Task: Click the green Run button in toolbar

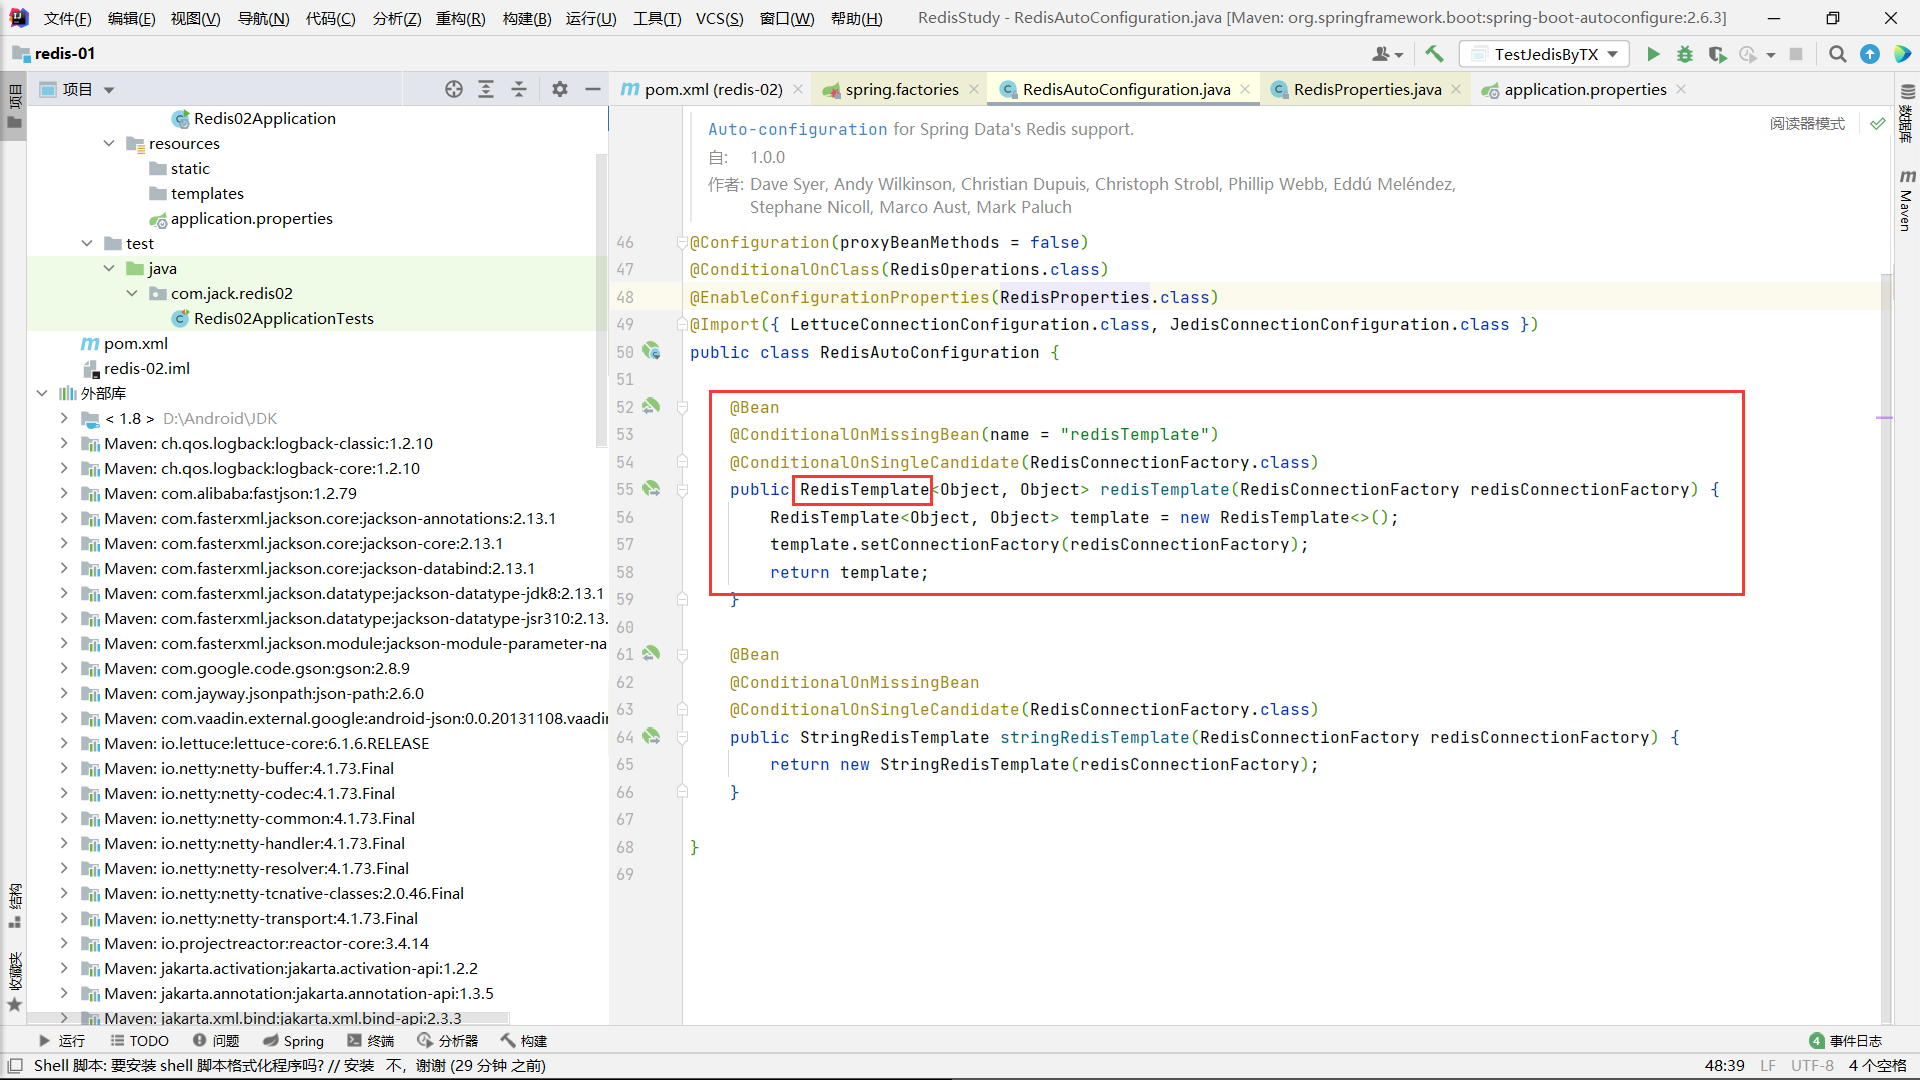Action: pyautogui.click(x=1653, y=54)
